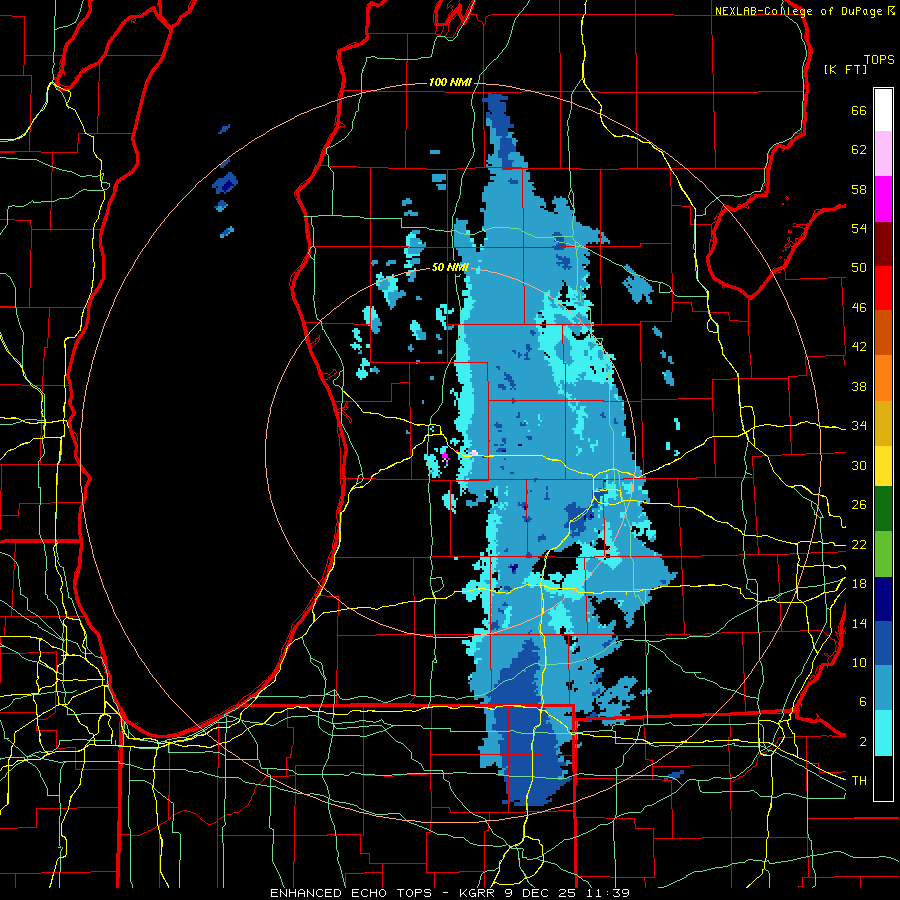Click the 22 legend value
Image resolution: width=900 pixels, height=900 pixels.
click(x=859, y=545)
